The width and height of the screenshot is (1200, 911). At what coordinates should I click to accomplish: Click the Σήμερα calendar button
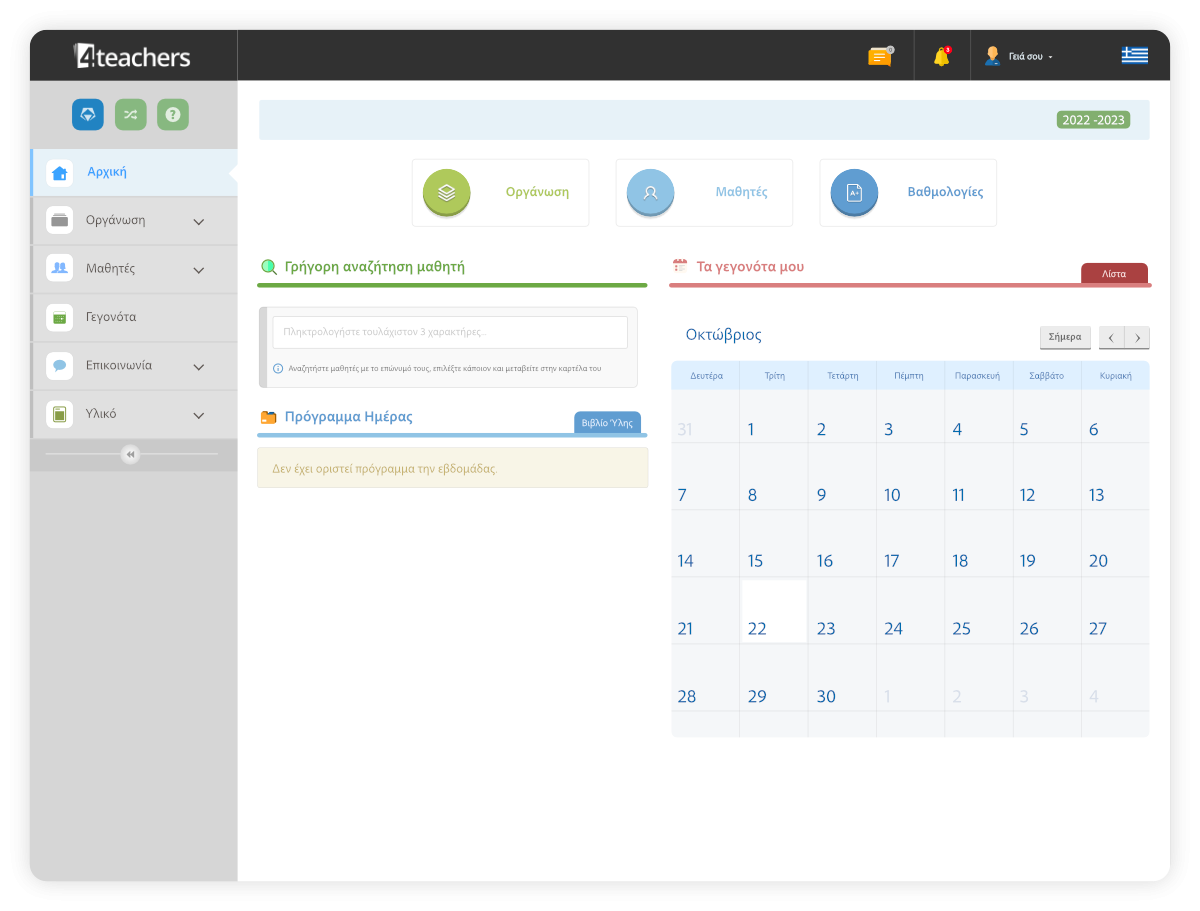pyautogui.click(x=1064, y=338)
